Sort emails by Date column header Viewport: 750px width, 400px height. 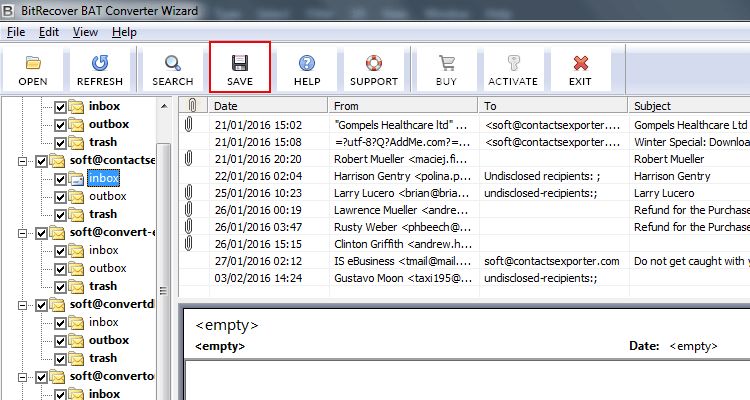pyautogui.click(x=268, y=105)
